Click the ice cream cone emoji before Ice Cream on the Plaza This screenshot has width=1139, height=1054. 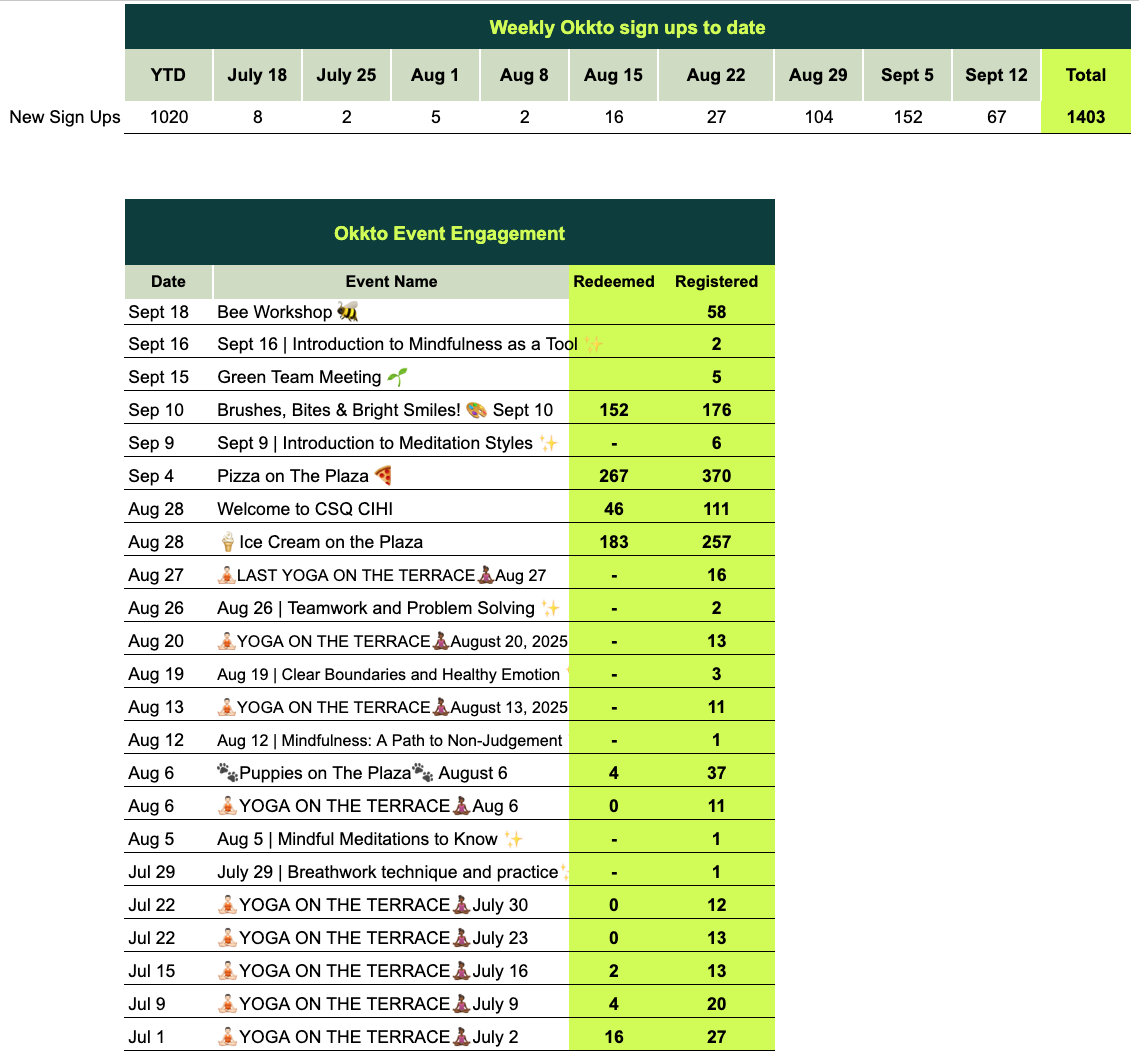pyautogui.click(x=227, y=542)
